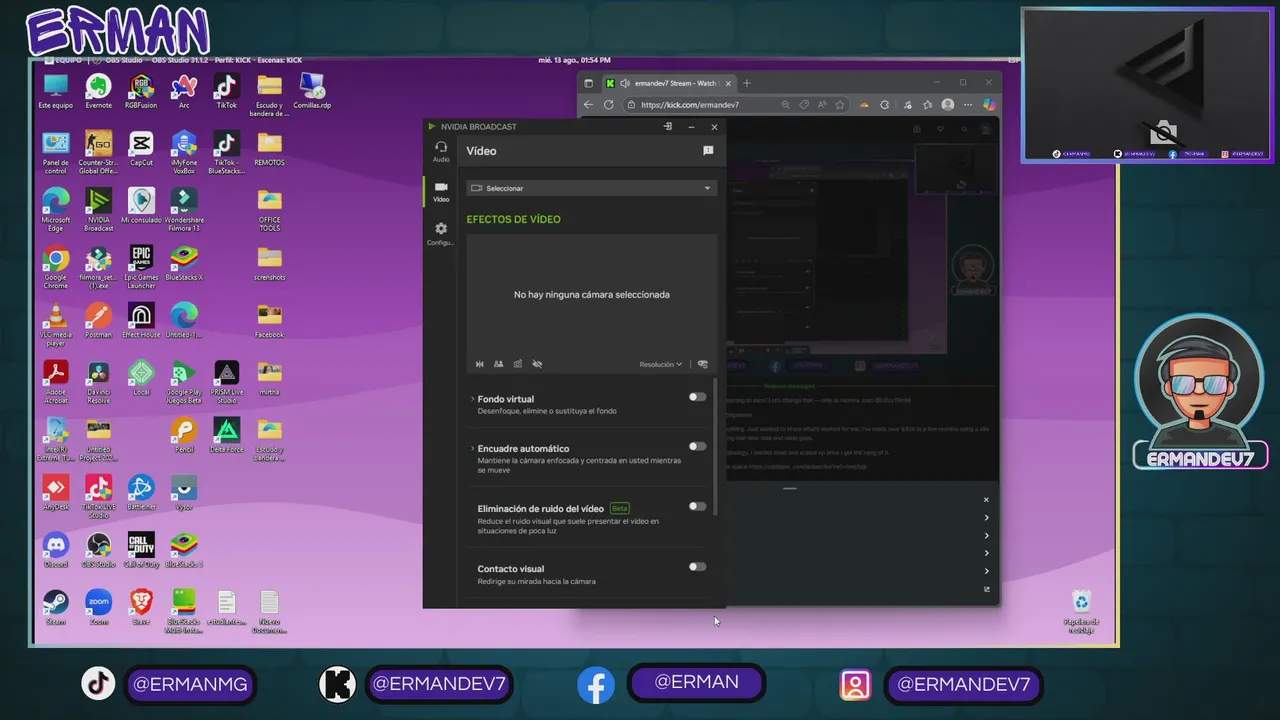Click the crossed-out eye preview icon
Image resolution: width=1280 pixels, height=720 pixels.
[537, 364]
